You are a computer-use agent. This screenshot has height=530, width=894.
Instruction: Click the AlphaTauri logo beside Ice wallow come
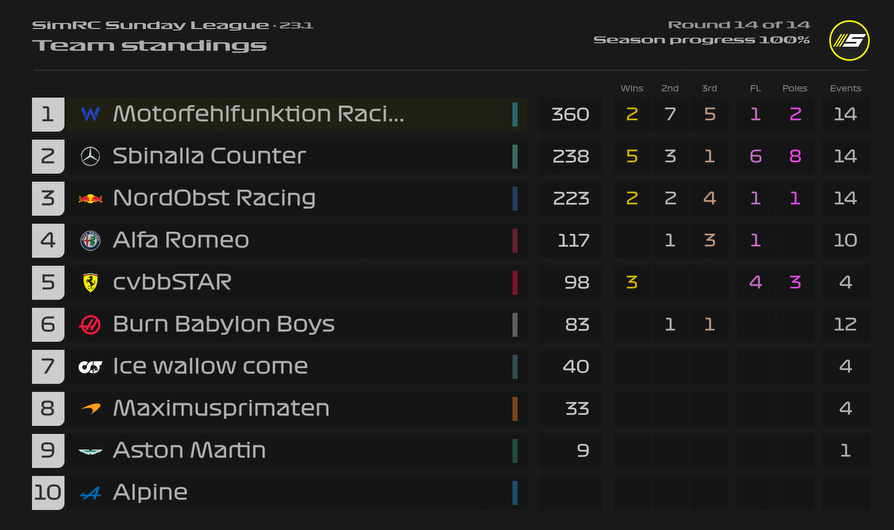(x=90, y=366)
